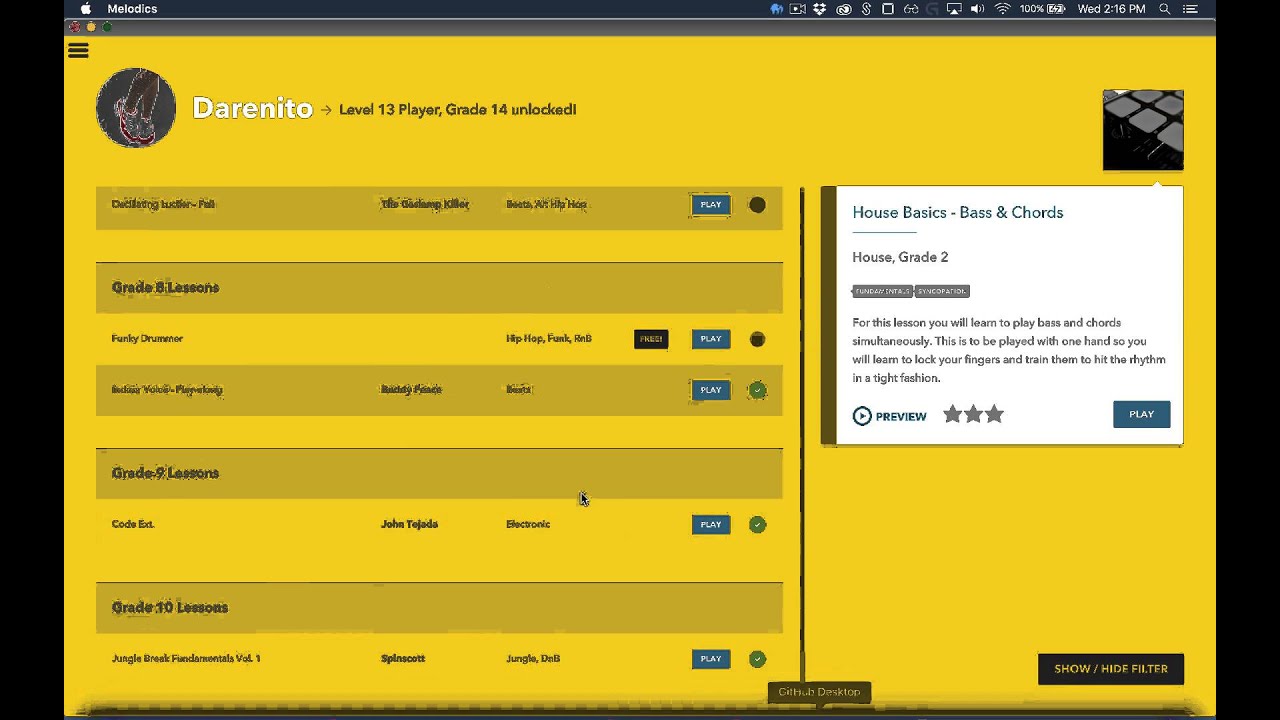Click the camera icon in menu bar
This screenshot has width=1280, height=720.
tap(798, 9)
